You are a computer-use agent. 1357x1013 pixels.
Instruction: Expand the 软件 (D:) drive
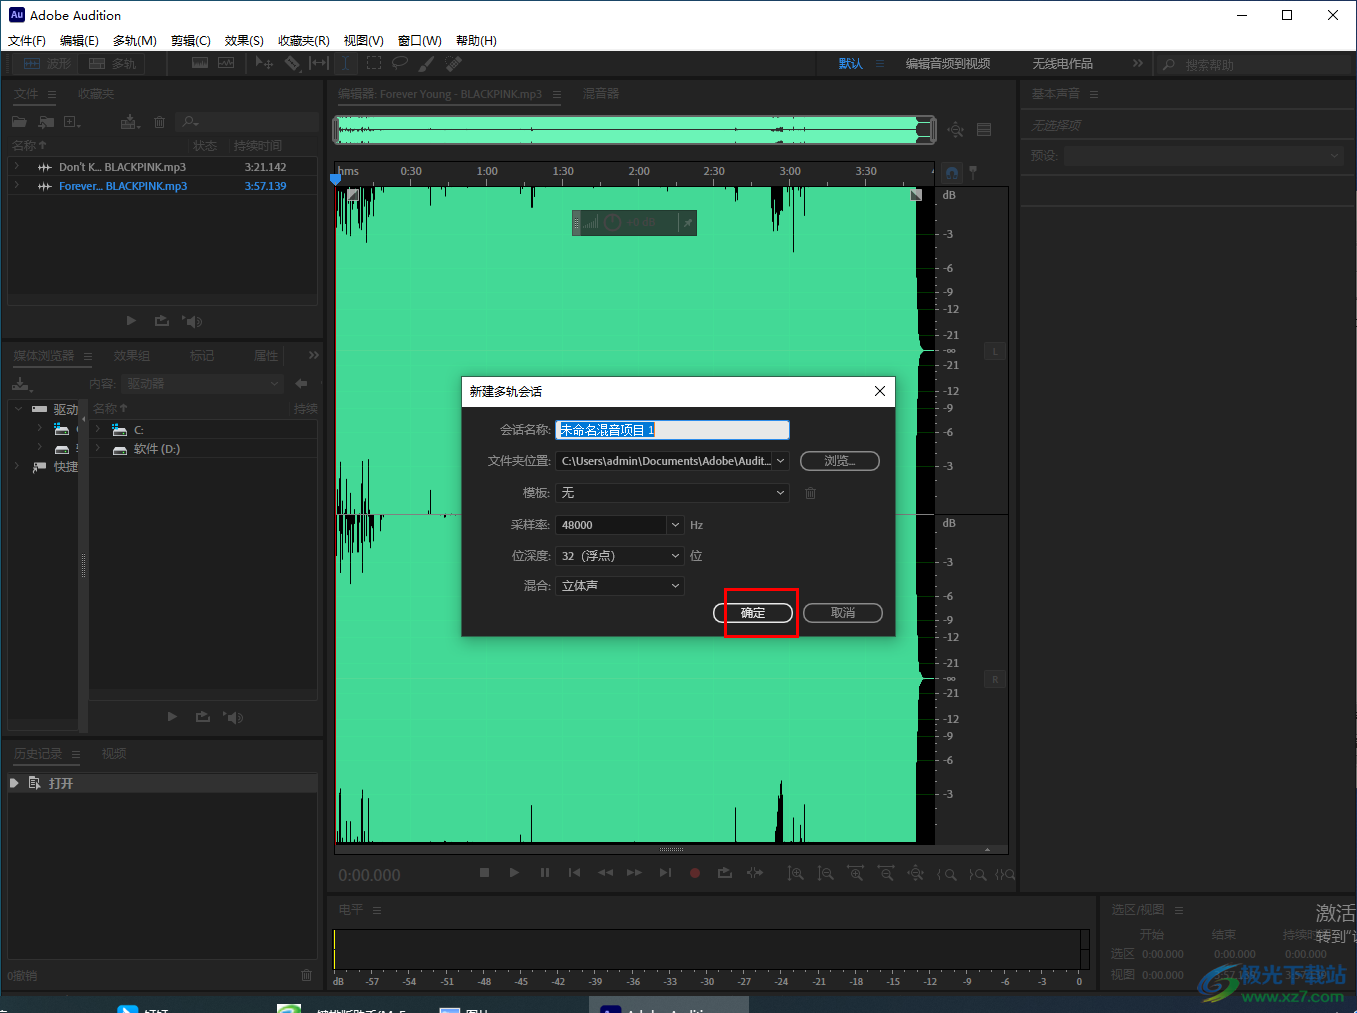point(98,449)
